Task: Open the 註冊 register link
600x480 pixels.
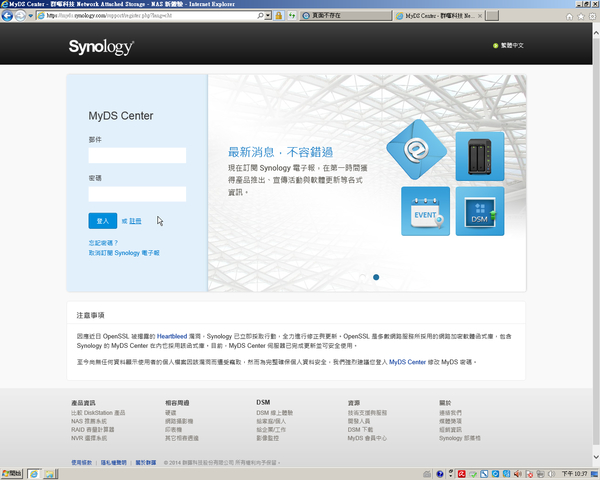Action: (135, 221)
